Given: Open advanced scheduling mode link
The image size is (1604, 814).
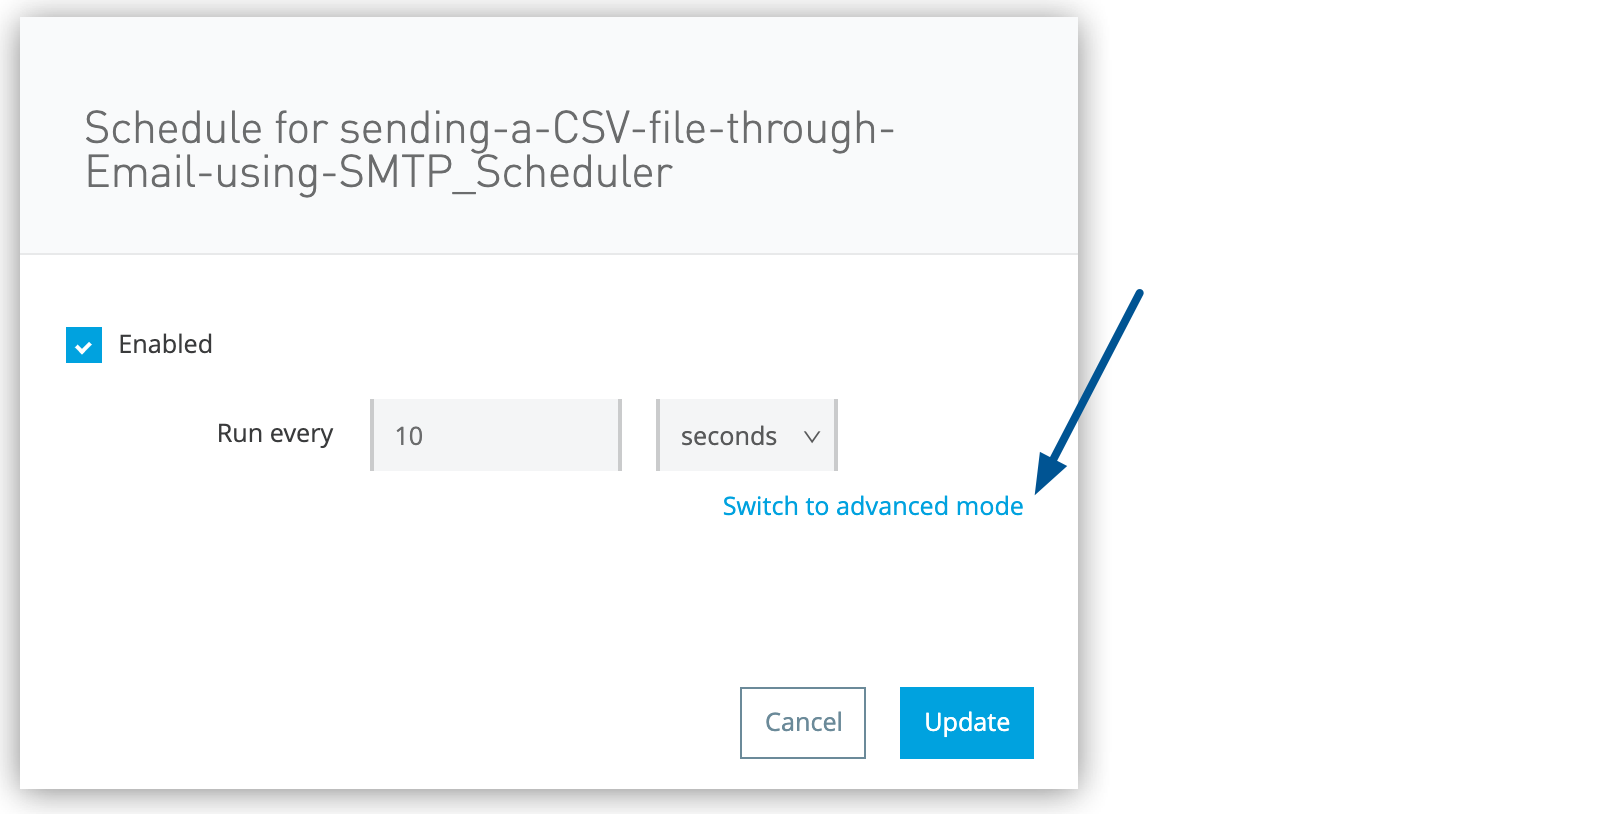Looking at the screenshot, I should click(x=872, y=506).
